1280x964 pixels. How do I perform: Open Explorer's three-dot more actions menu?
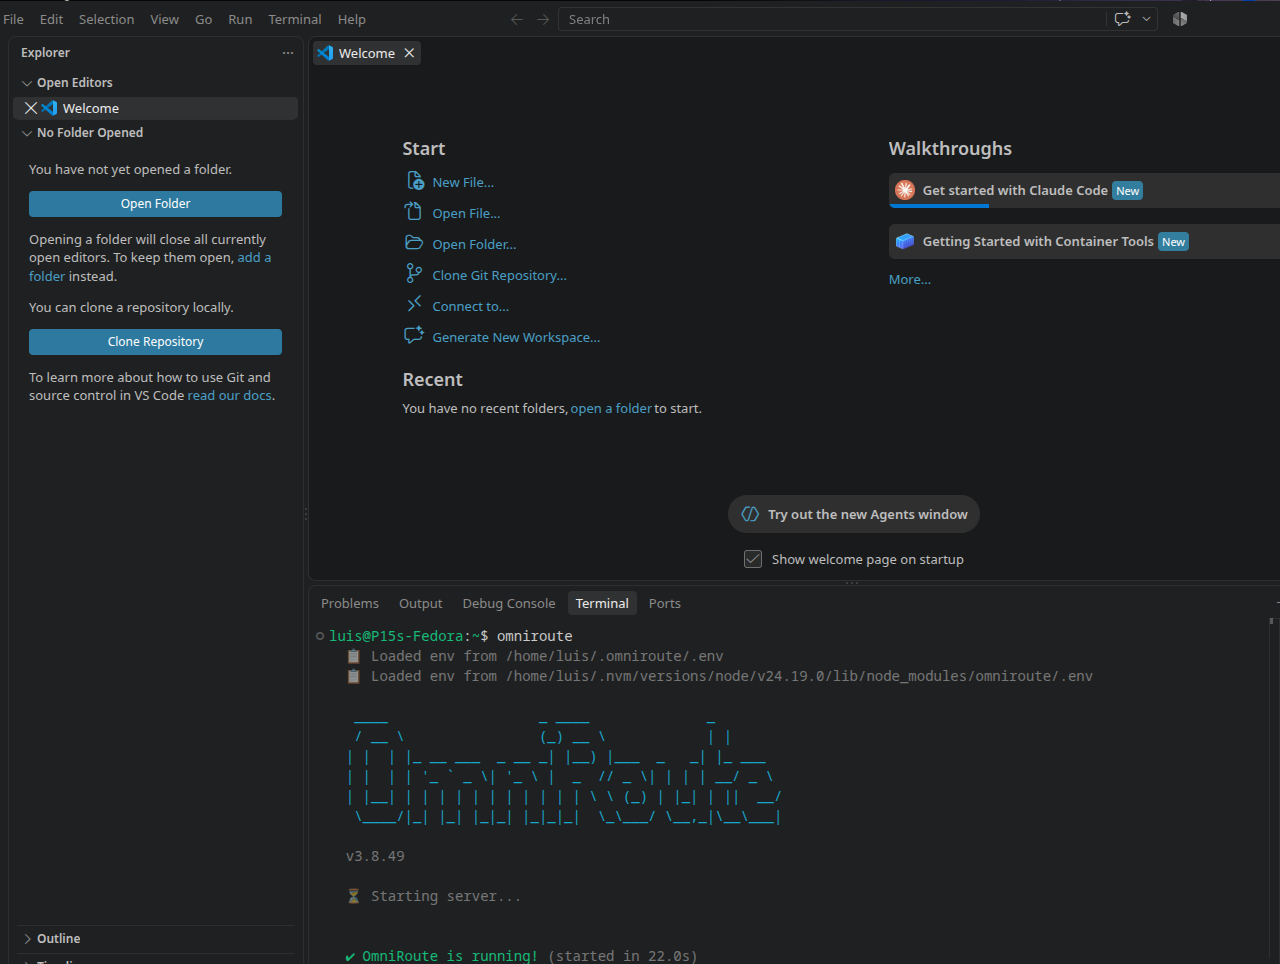(288, 53)
